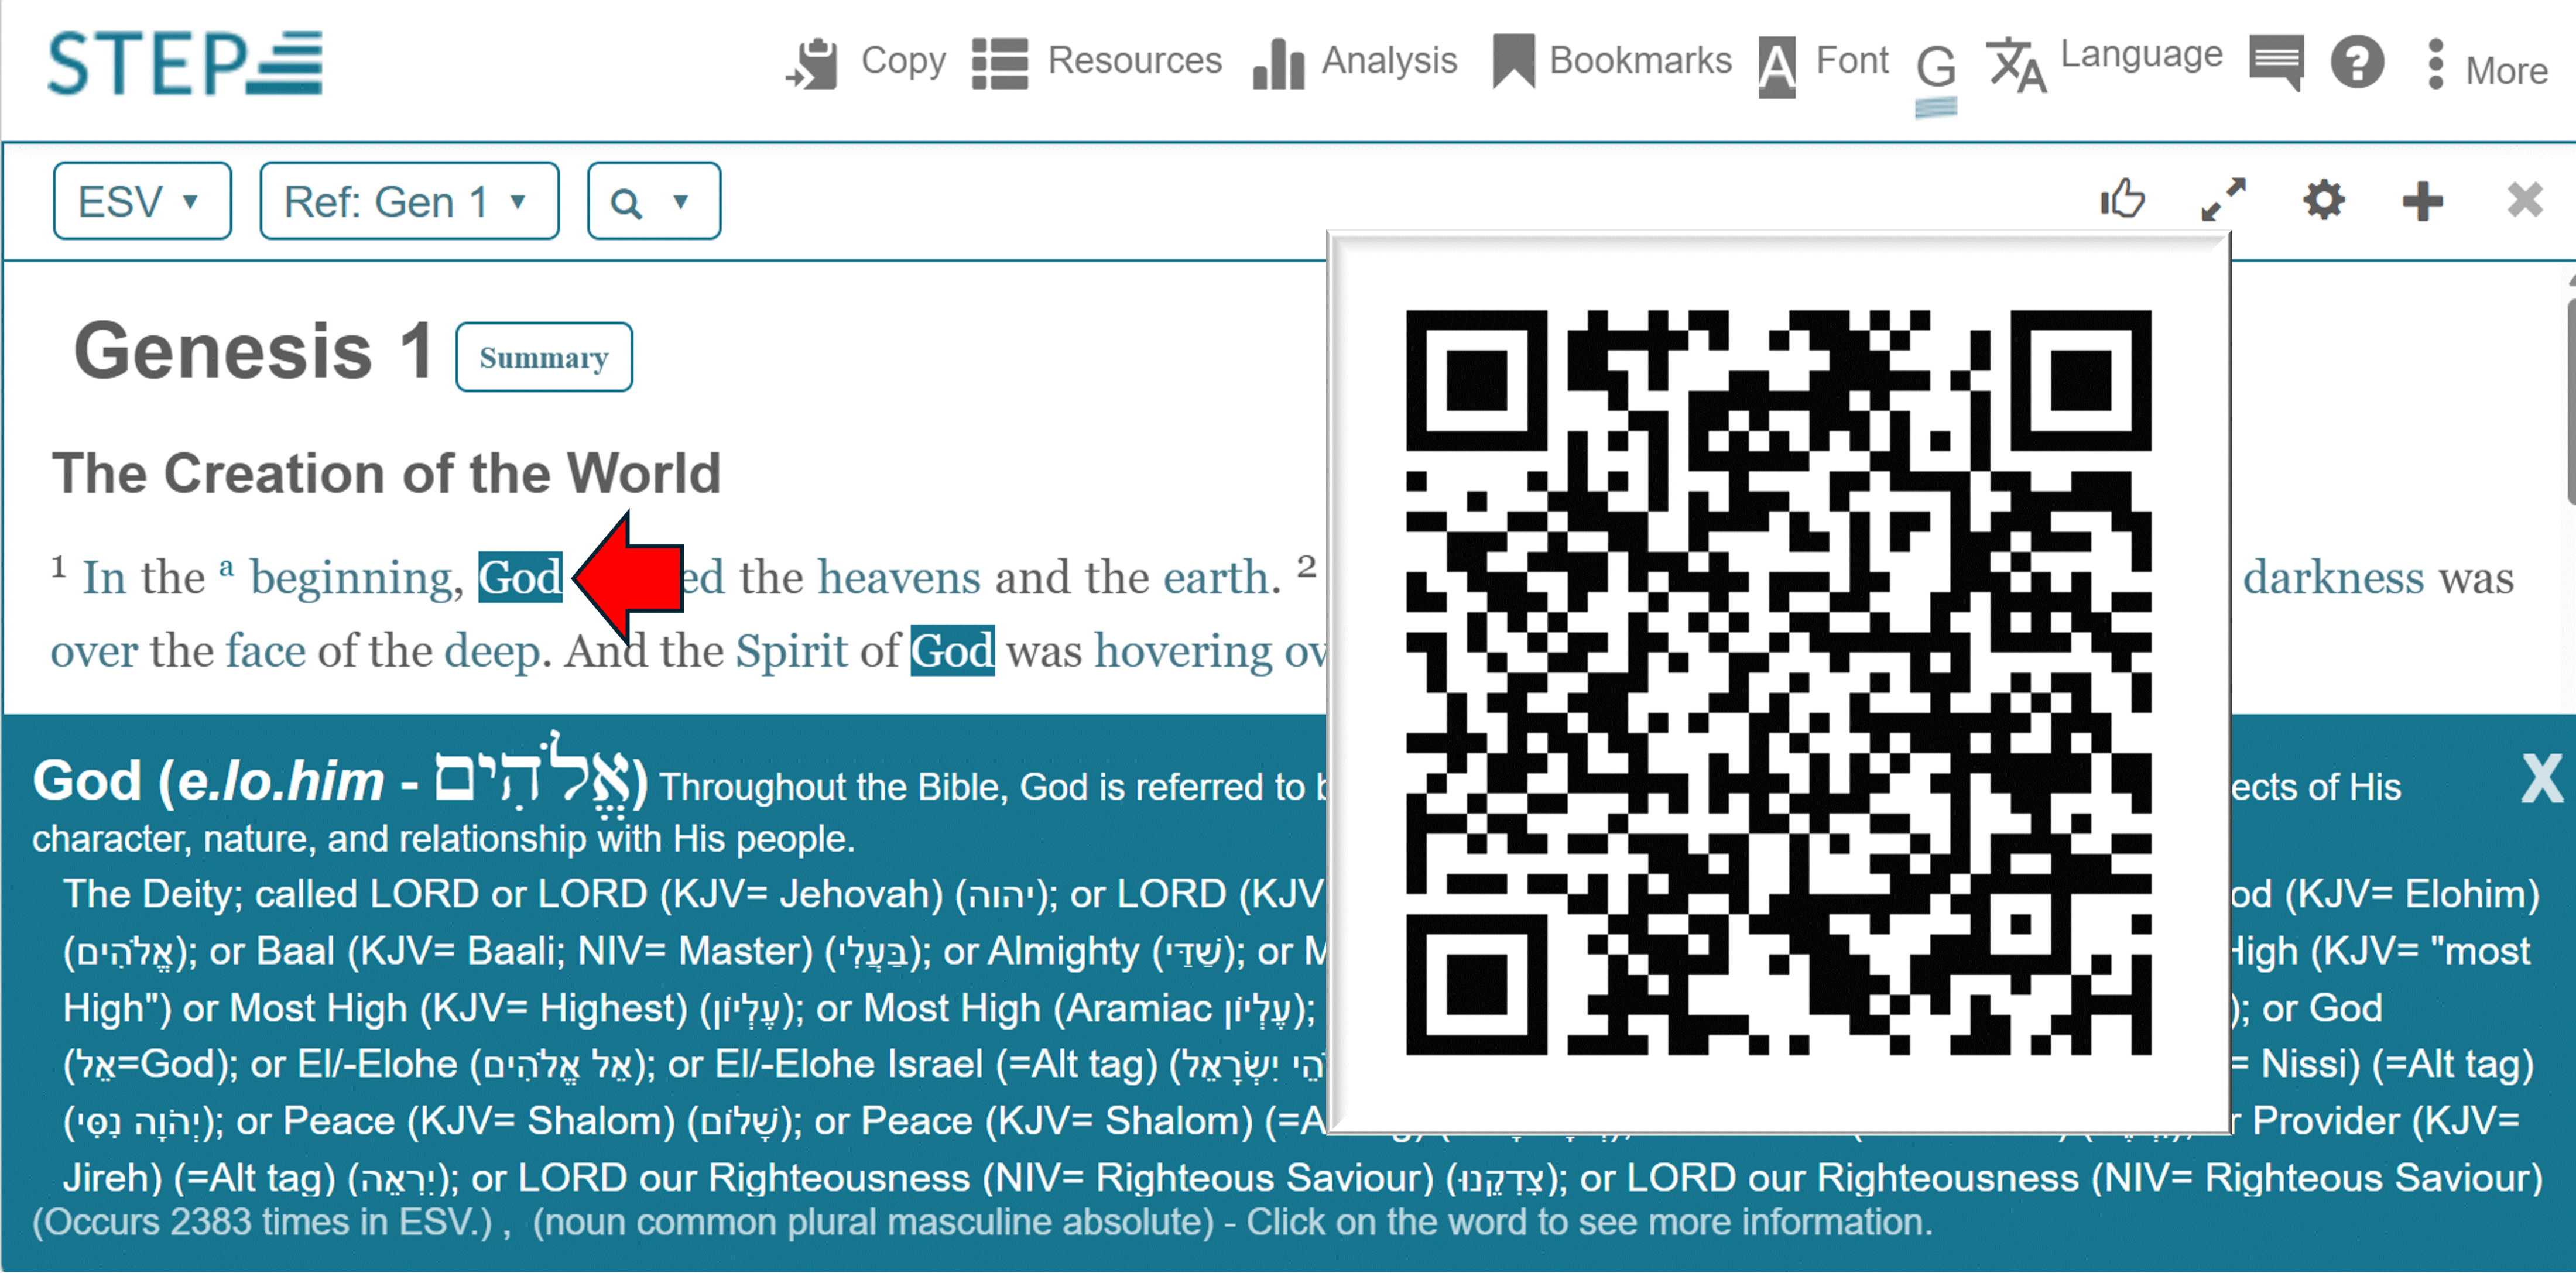Screen dimensions: 2576x1273
Task: Open the help question mark
Action: coord(2357,63)
